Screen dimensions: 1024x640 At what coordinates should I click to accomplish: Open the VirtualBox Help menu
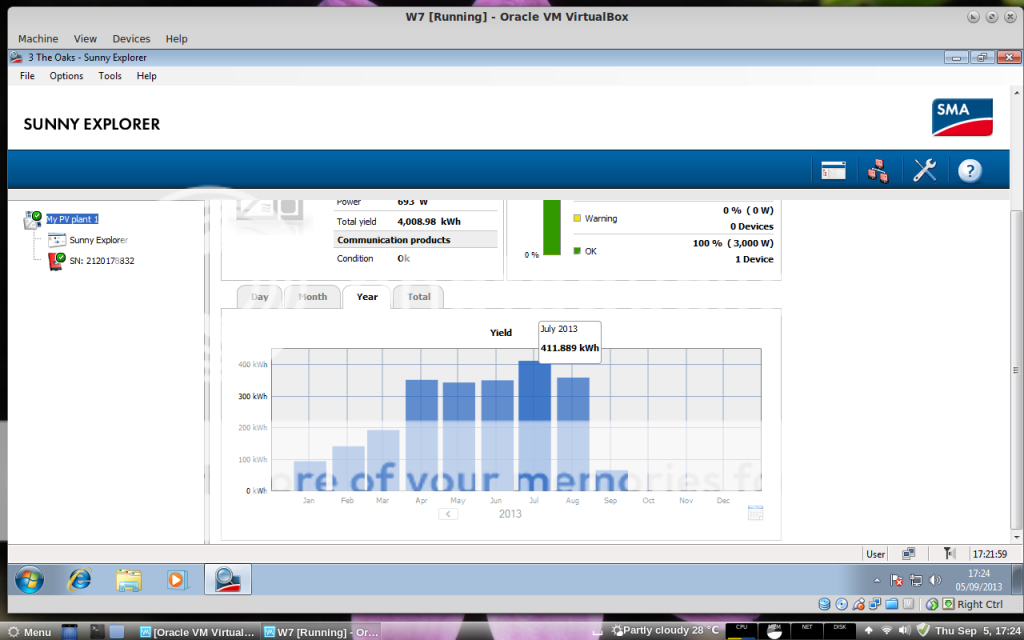point(176,39)
